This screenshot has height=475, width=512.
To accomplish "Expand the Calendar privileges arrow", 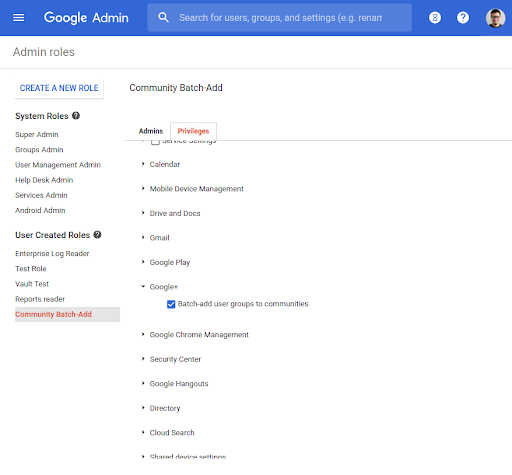I will point(143,164).
